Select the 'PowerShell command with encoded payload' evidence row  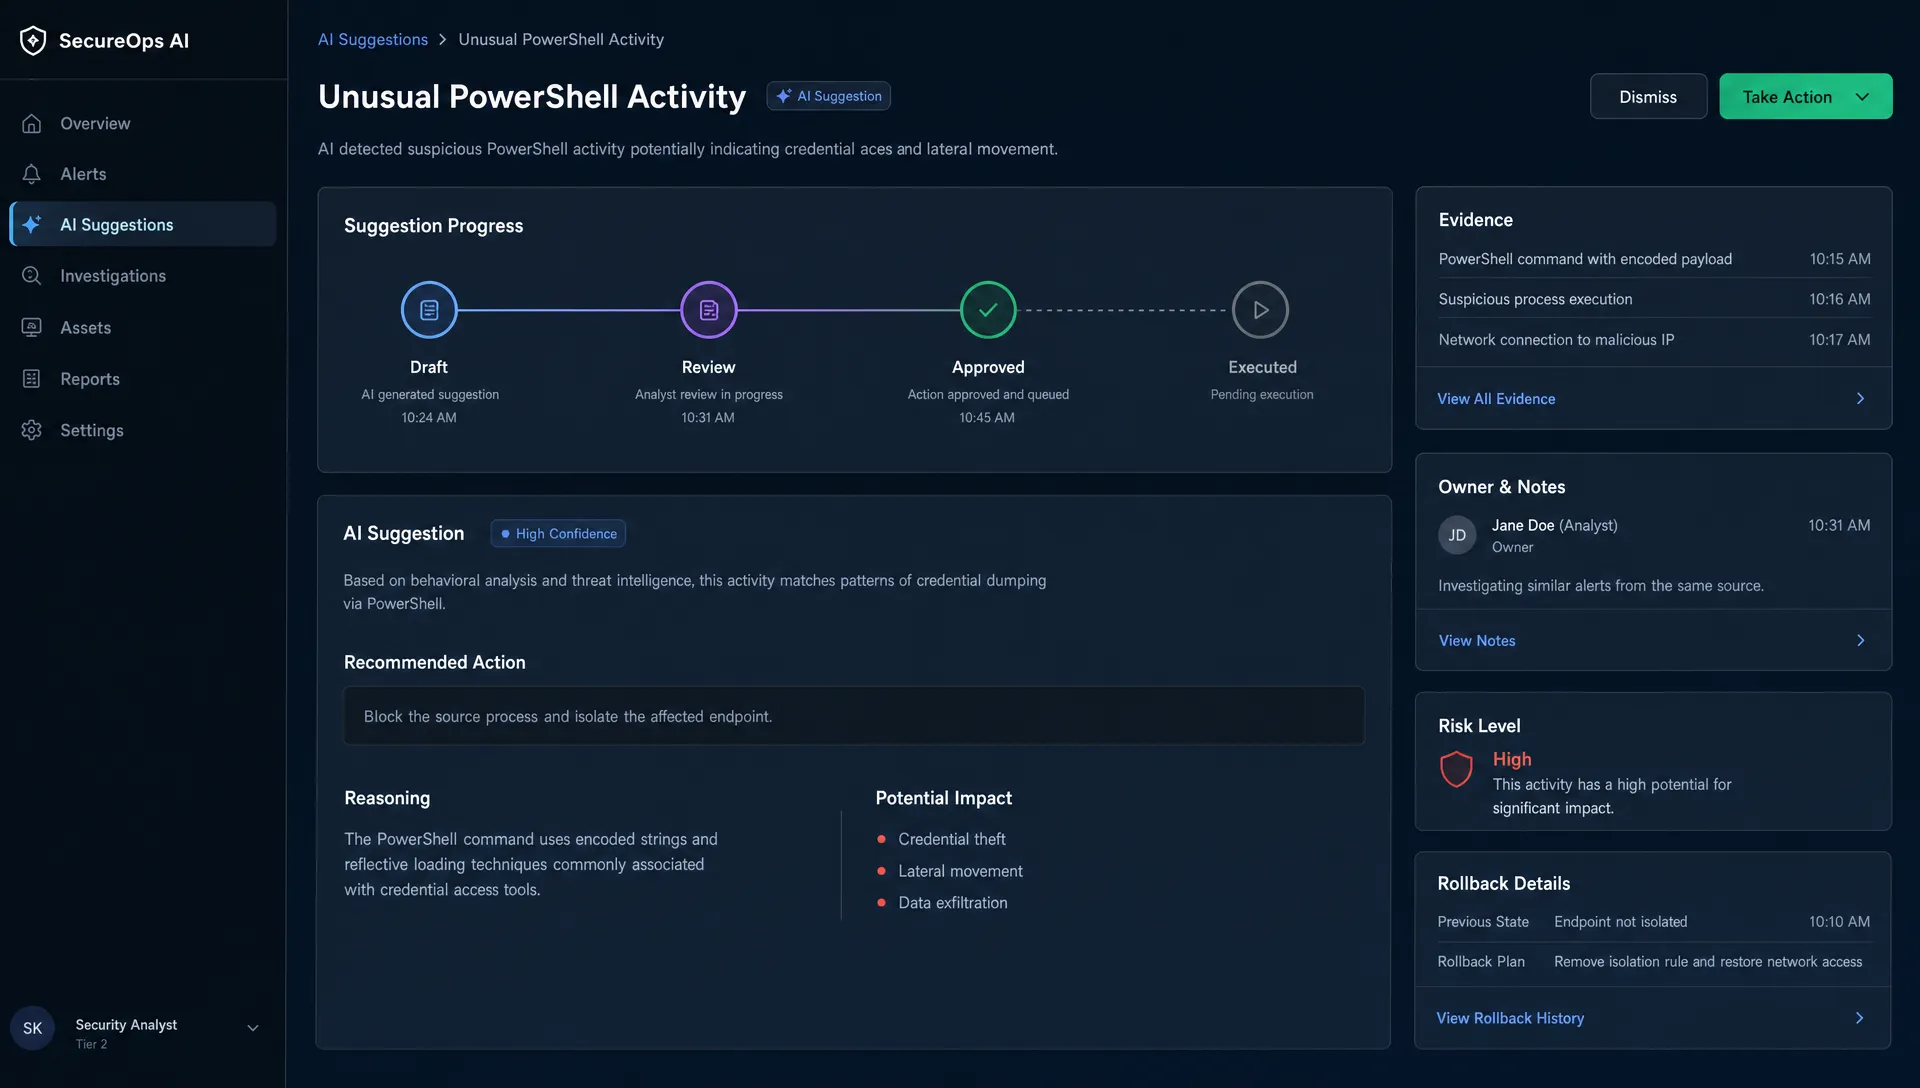[1654, 259]
